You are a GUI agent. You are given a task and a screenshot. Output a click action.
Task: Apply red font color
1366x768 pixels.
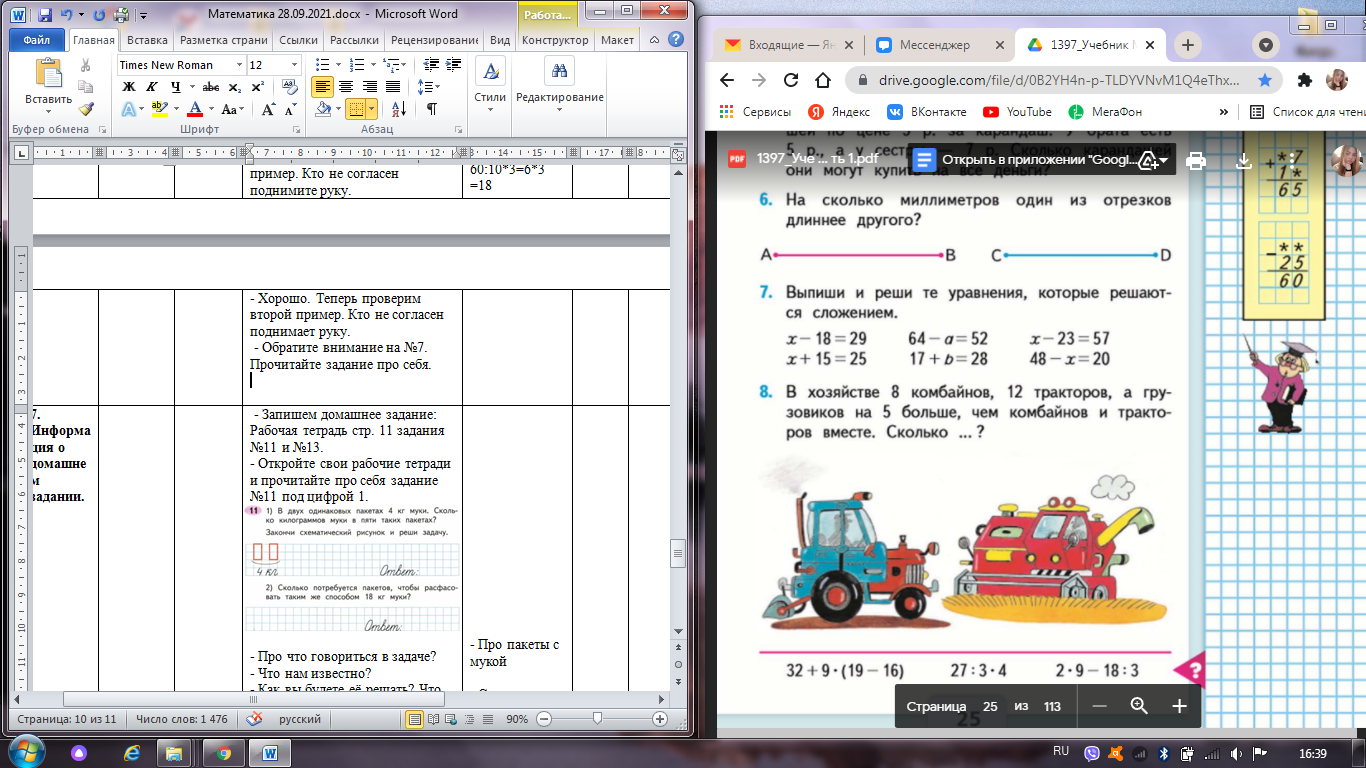coord(195,109)
